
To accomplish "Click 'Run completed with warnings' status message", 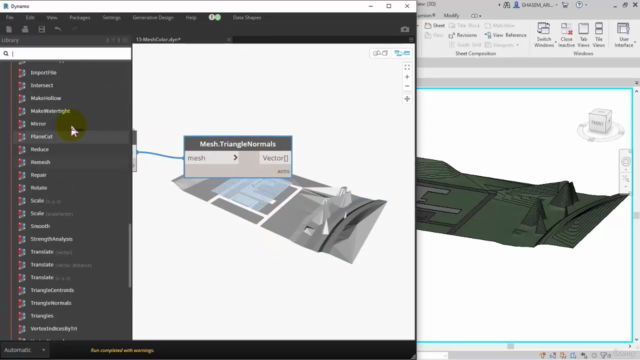I will click(122, 350).
